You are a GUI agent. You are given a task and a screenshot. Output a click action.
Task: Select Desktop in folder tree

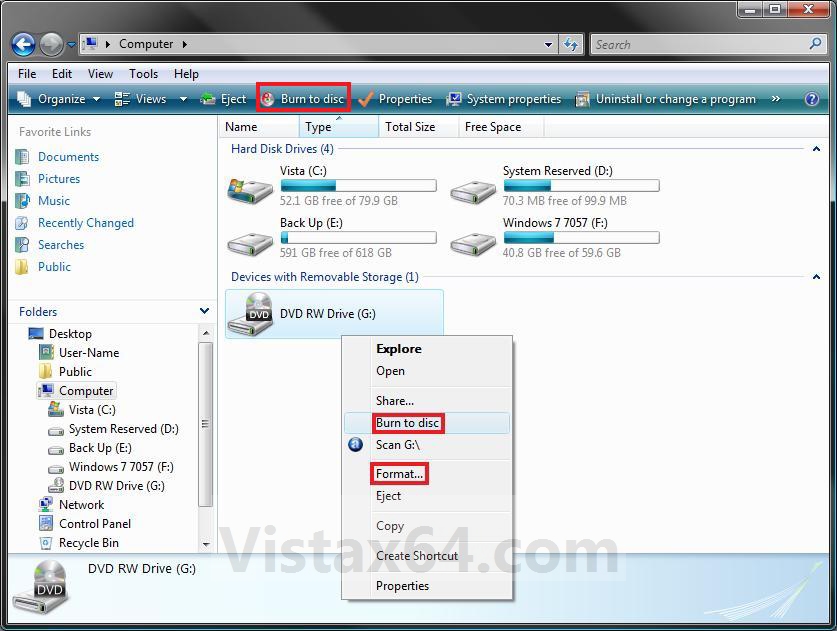point(70,334)
